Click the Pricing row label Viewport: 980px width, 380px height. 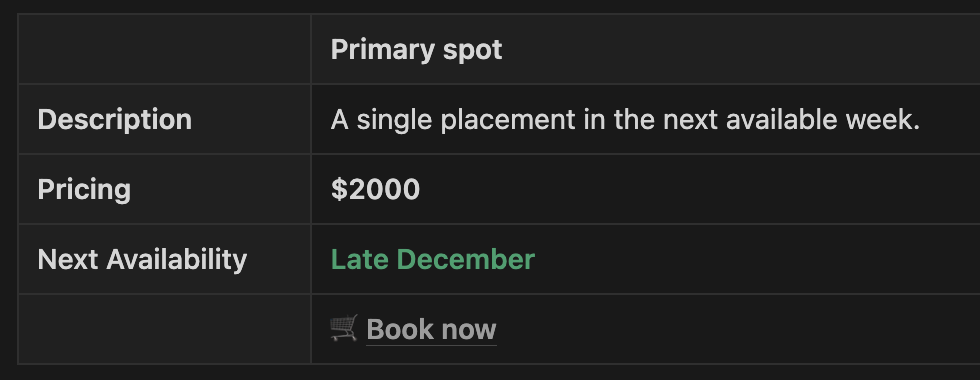[x=84, y=189]
